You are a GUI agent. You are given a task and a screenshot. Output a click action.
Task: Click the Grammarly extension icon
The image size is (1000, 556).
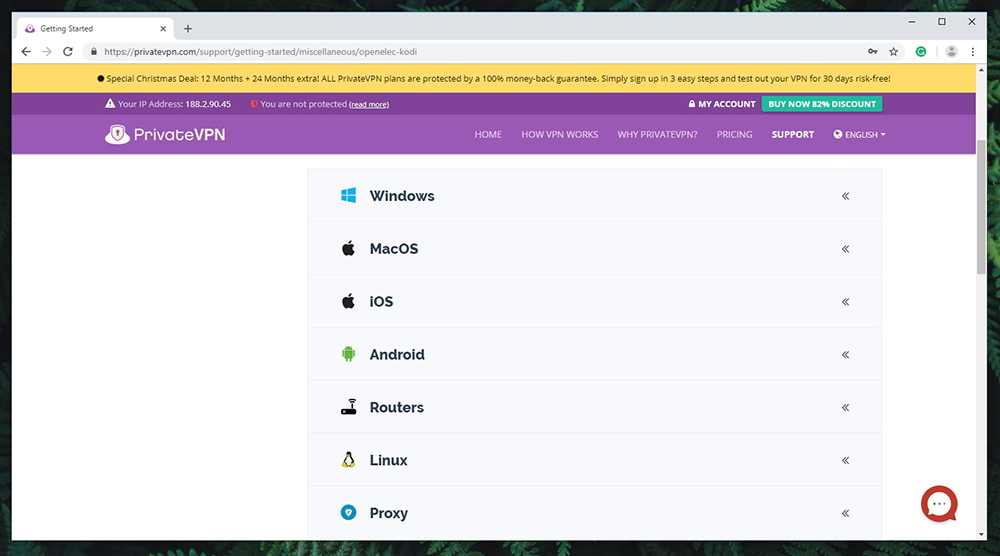[x=921, y=52]
